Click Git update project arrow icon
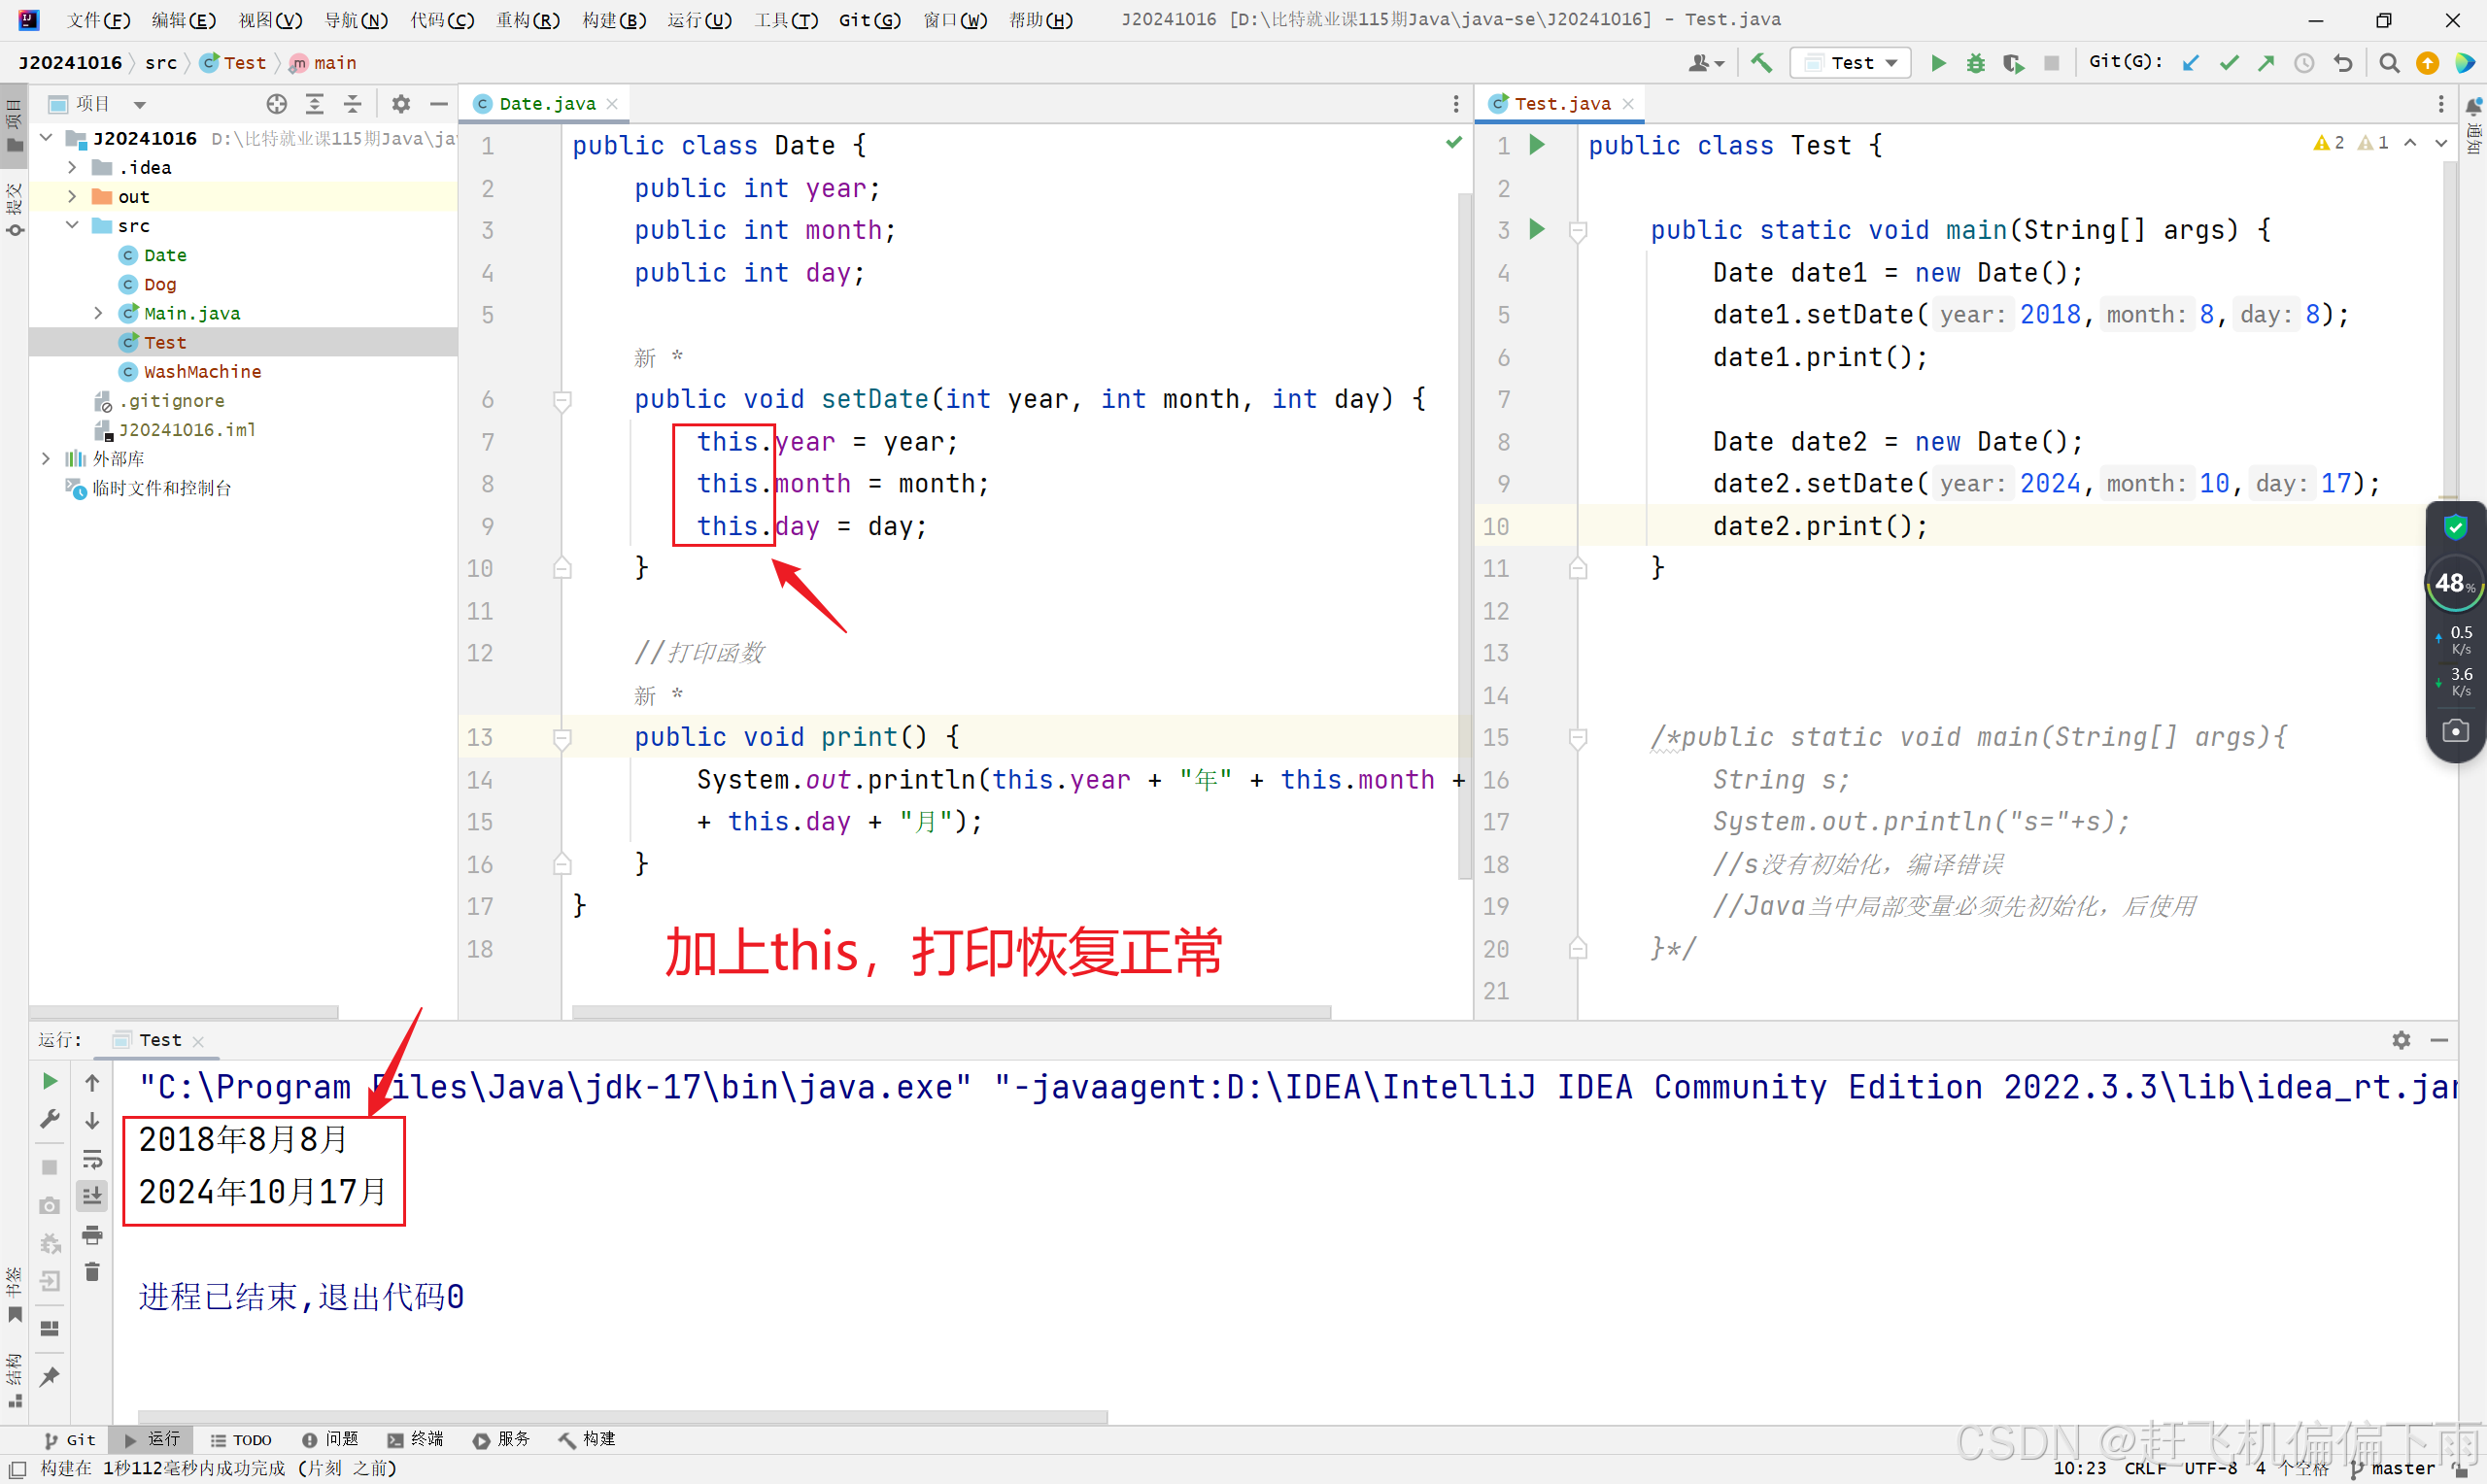Screen dimensions: 2487x1484 tap(2190, 63)
